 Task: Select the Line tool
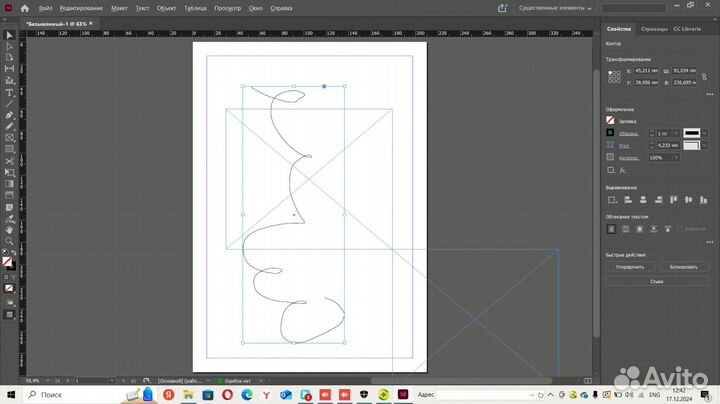9,104
